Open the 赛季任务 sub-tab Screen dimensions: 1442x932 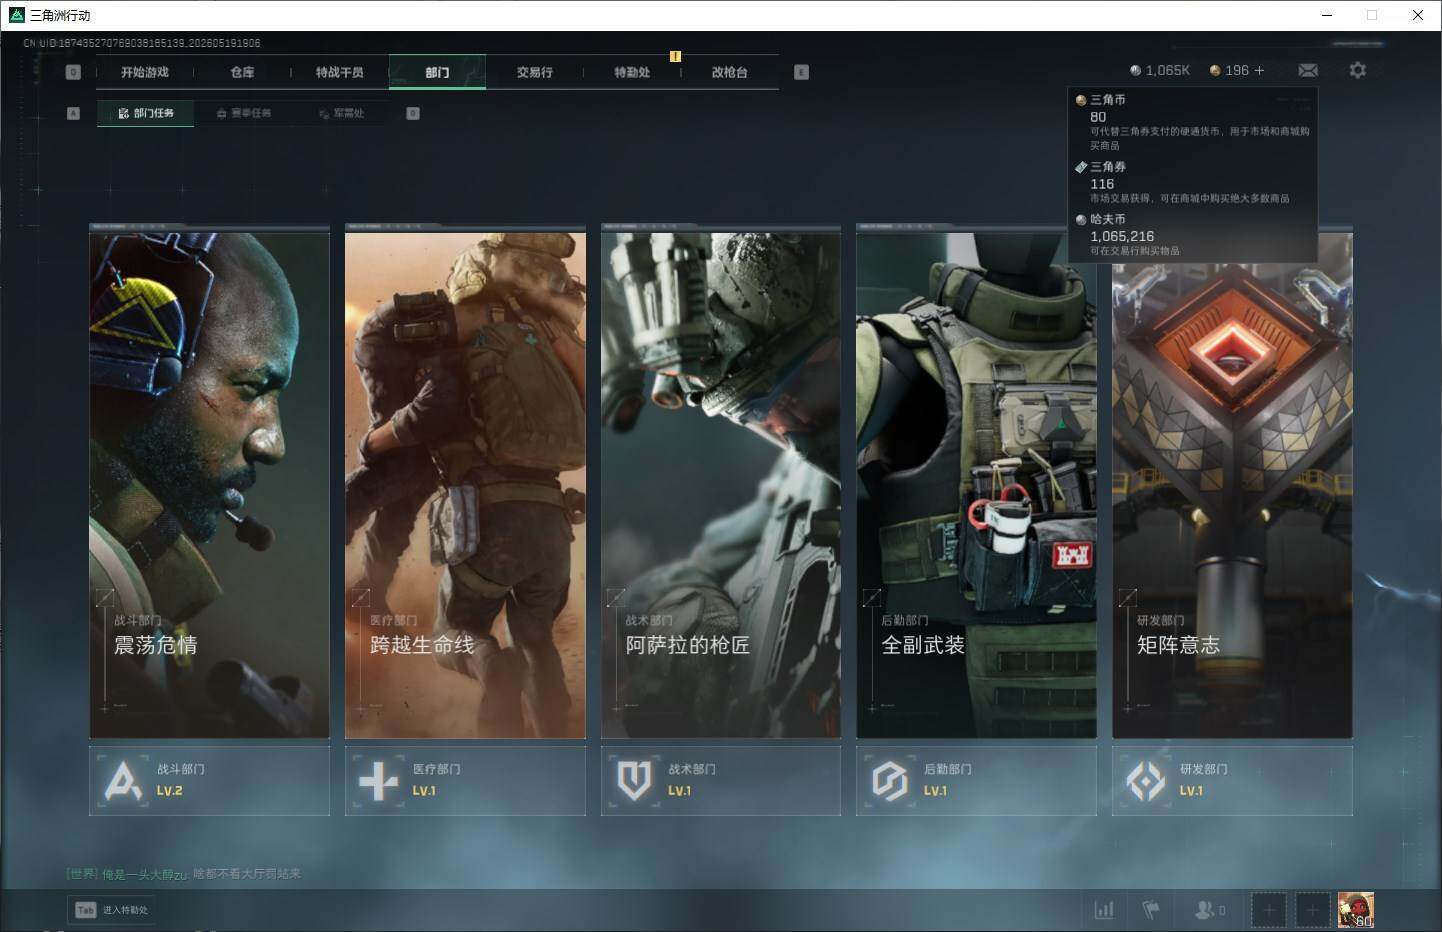point(244,113)
